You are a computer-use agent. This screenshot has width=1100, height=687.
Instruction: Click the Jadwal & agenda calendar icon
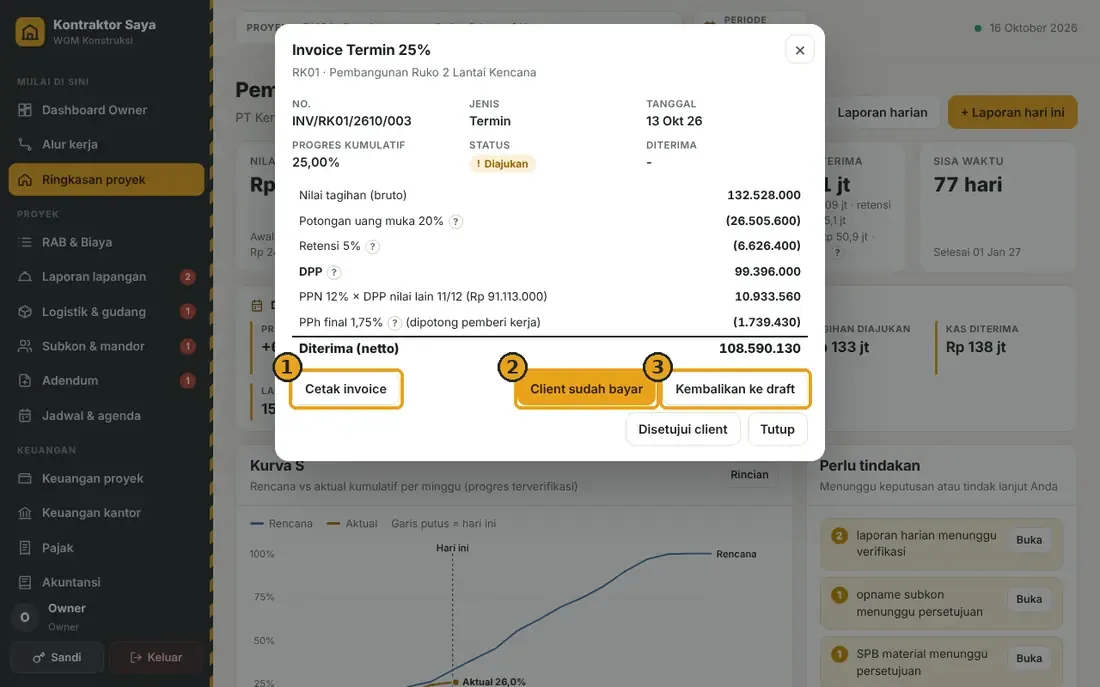25,415
